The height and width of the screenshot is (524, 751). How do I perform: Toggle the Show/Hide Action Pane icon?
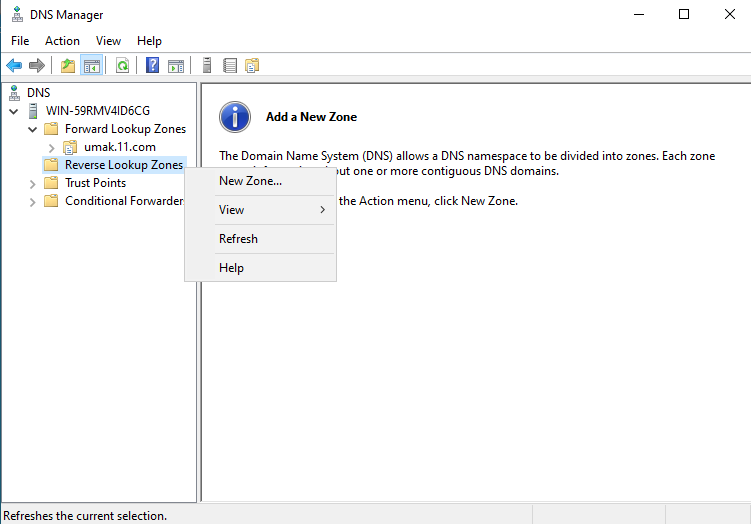coord(176,65)
